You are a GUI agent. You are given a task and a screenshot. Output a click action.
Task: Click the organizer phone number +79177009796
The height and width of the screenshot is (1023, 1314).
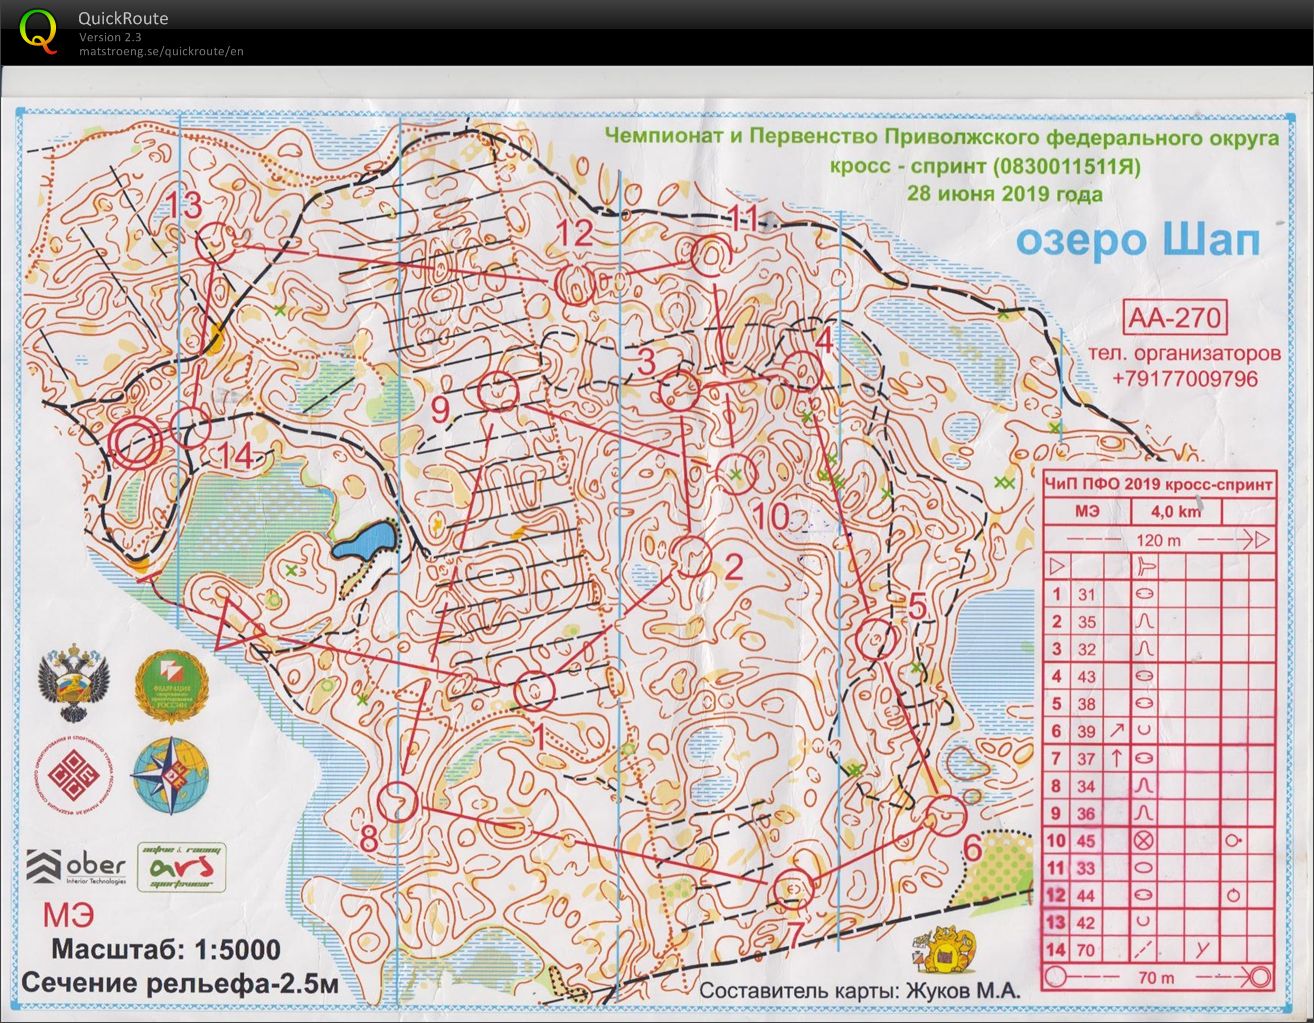(1184, 379)
